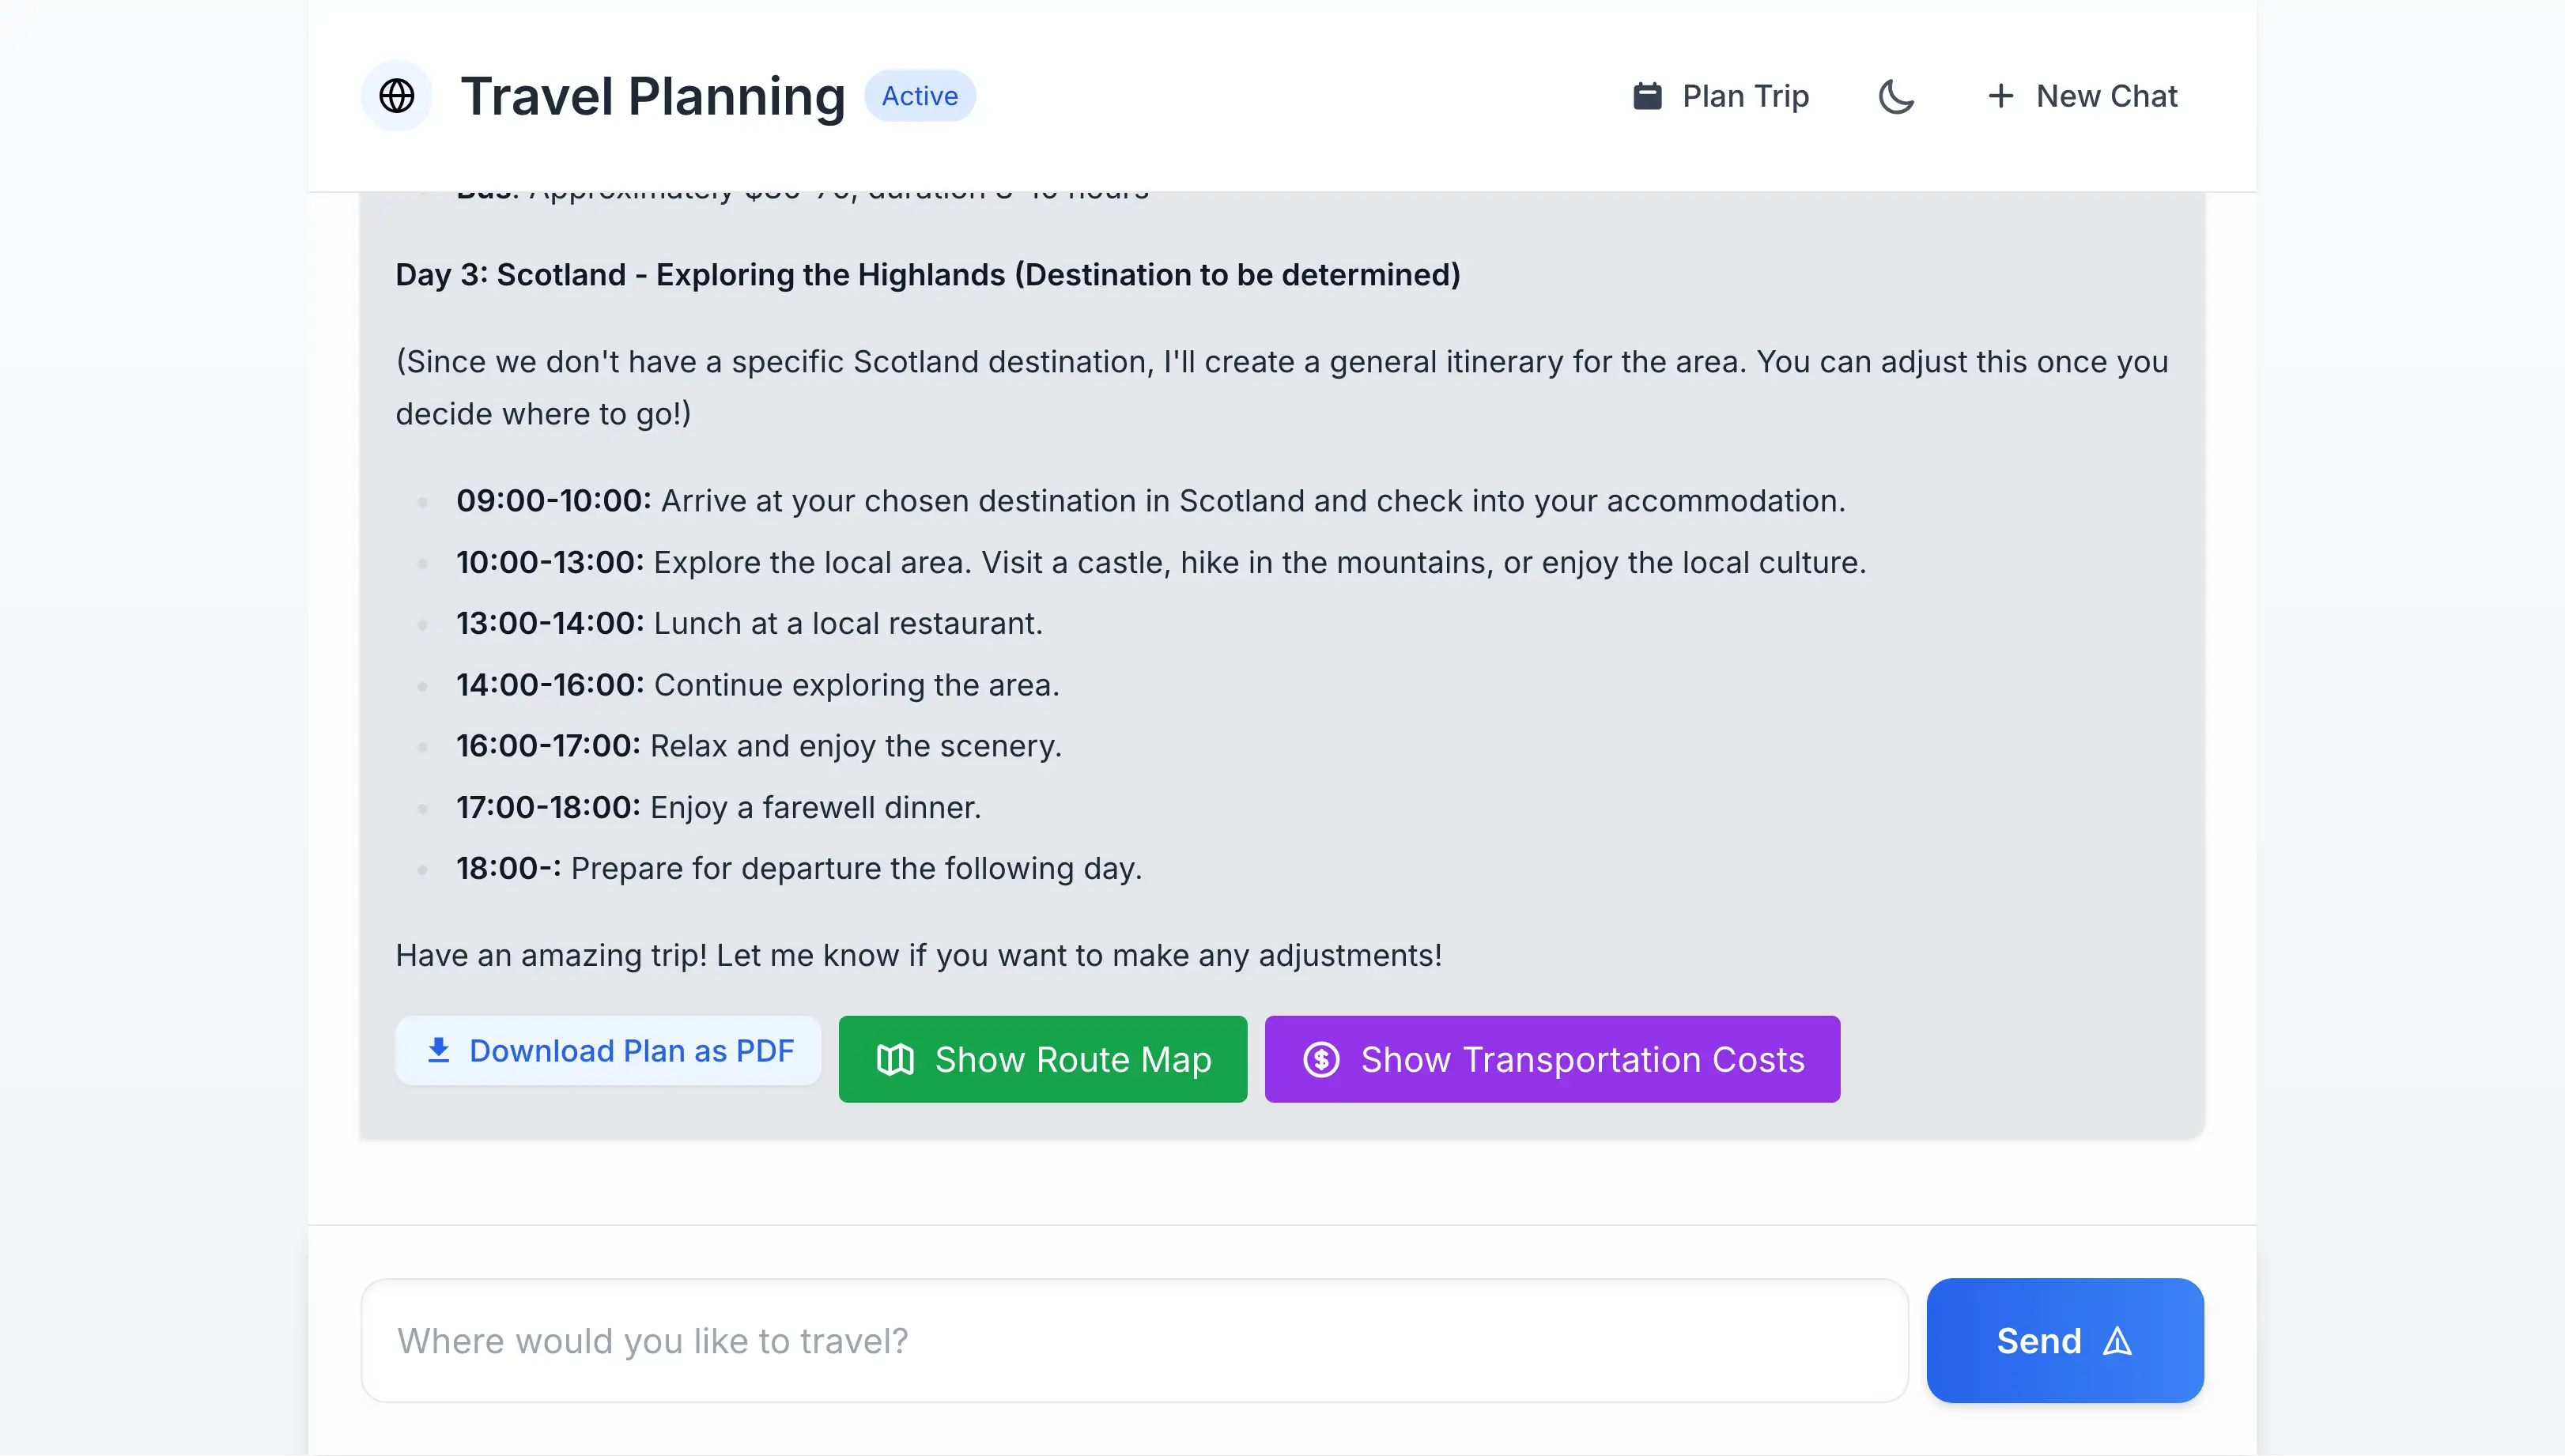Click the Travel Planning heading

(x=652, y=95)
